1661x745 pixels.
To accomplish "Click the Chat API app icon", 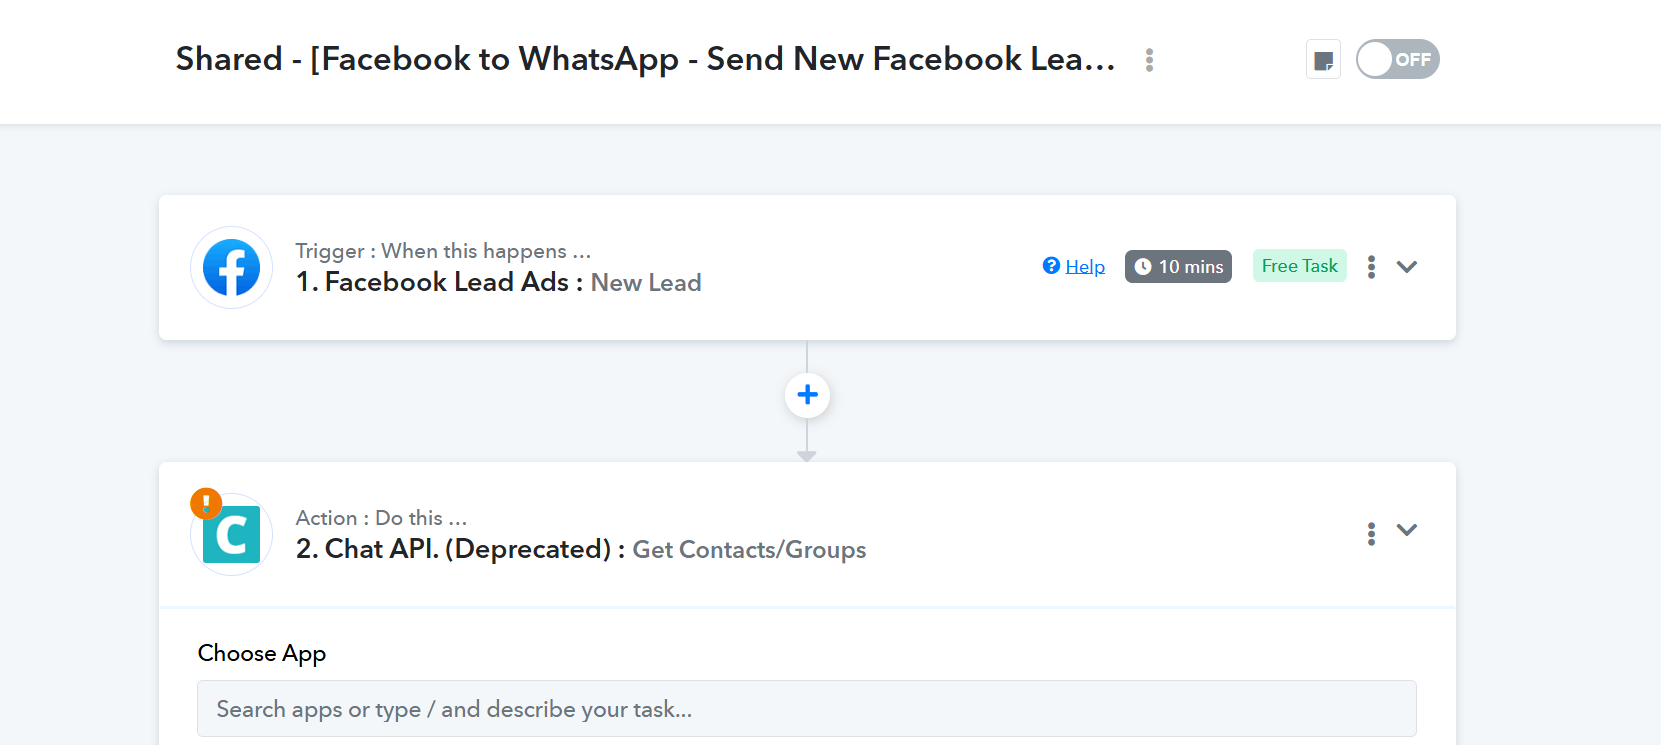I will [232, 535].
